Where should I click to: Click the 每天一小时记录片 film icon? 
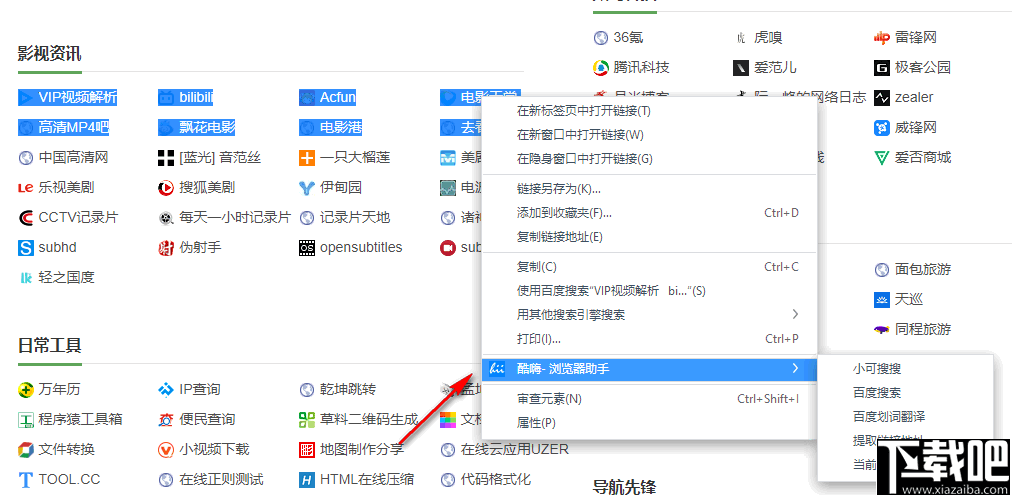click(x=166, y=217)
